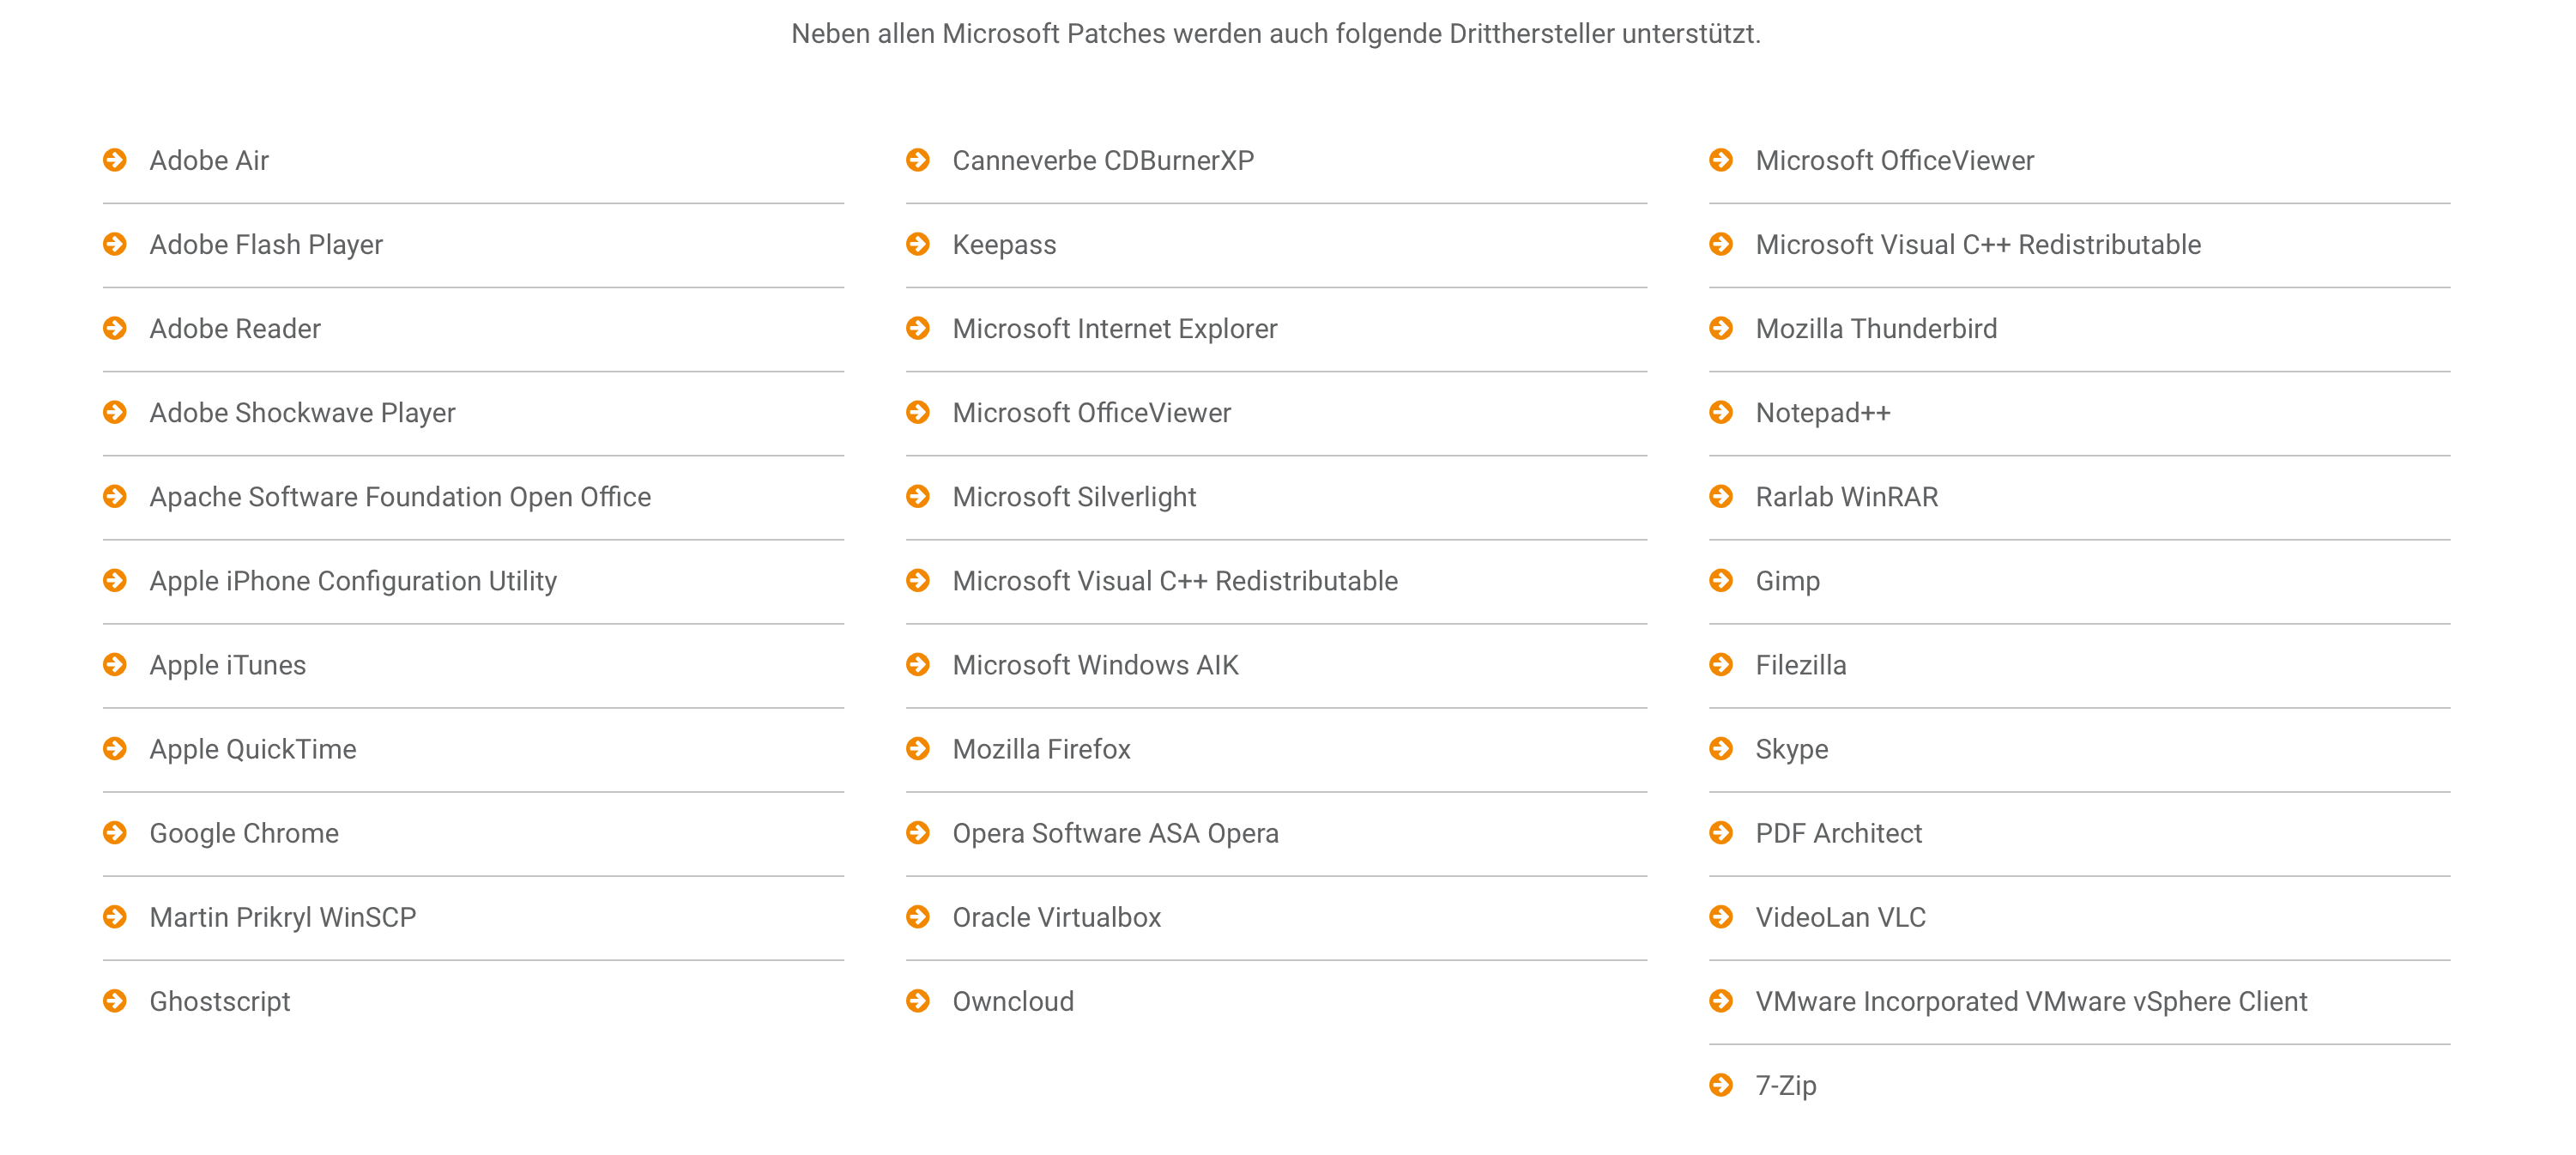Click the arrow icon beside Adobe Air
This screenshot has height=1155, width=2576.
115,160
